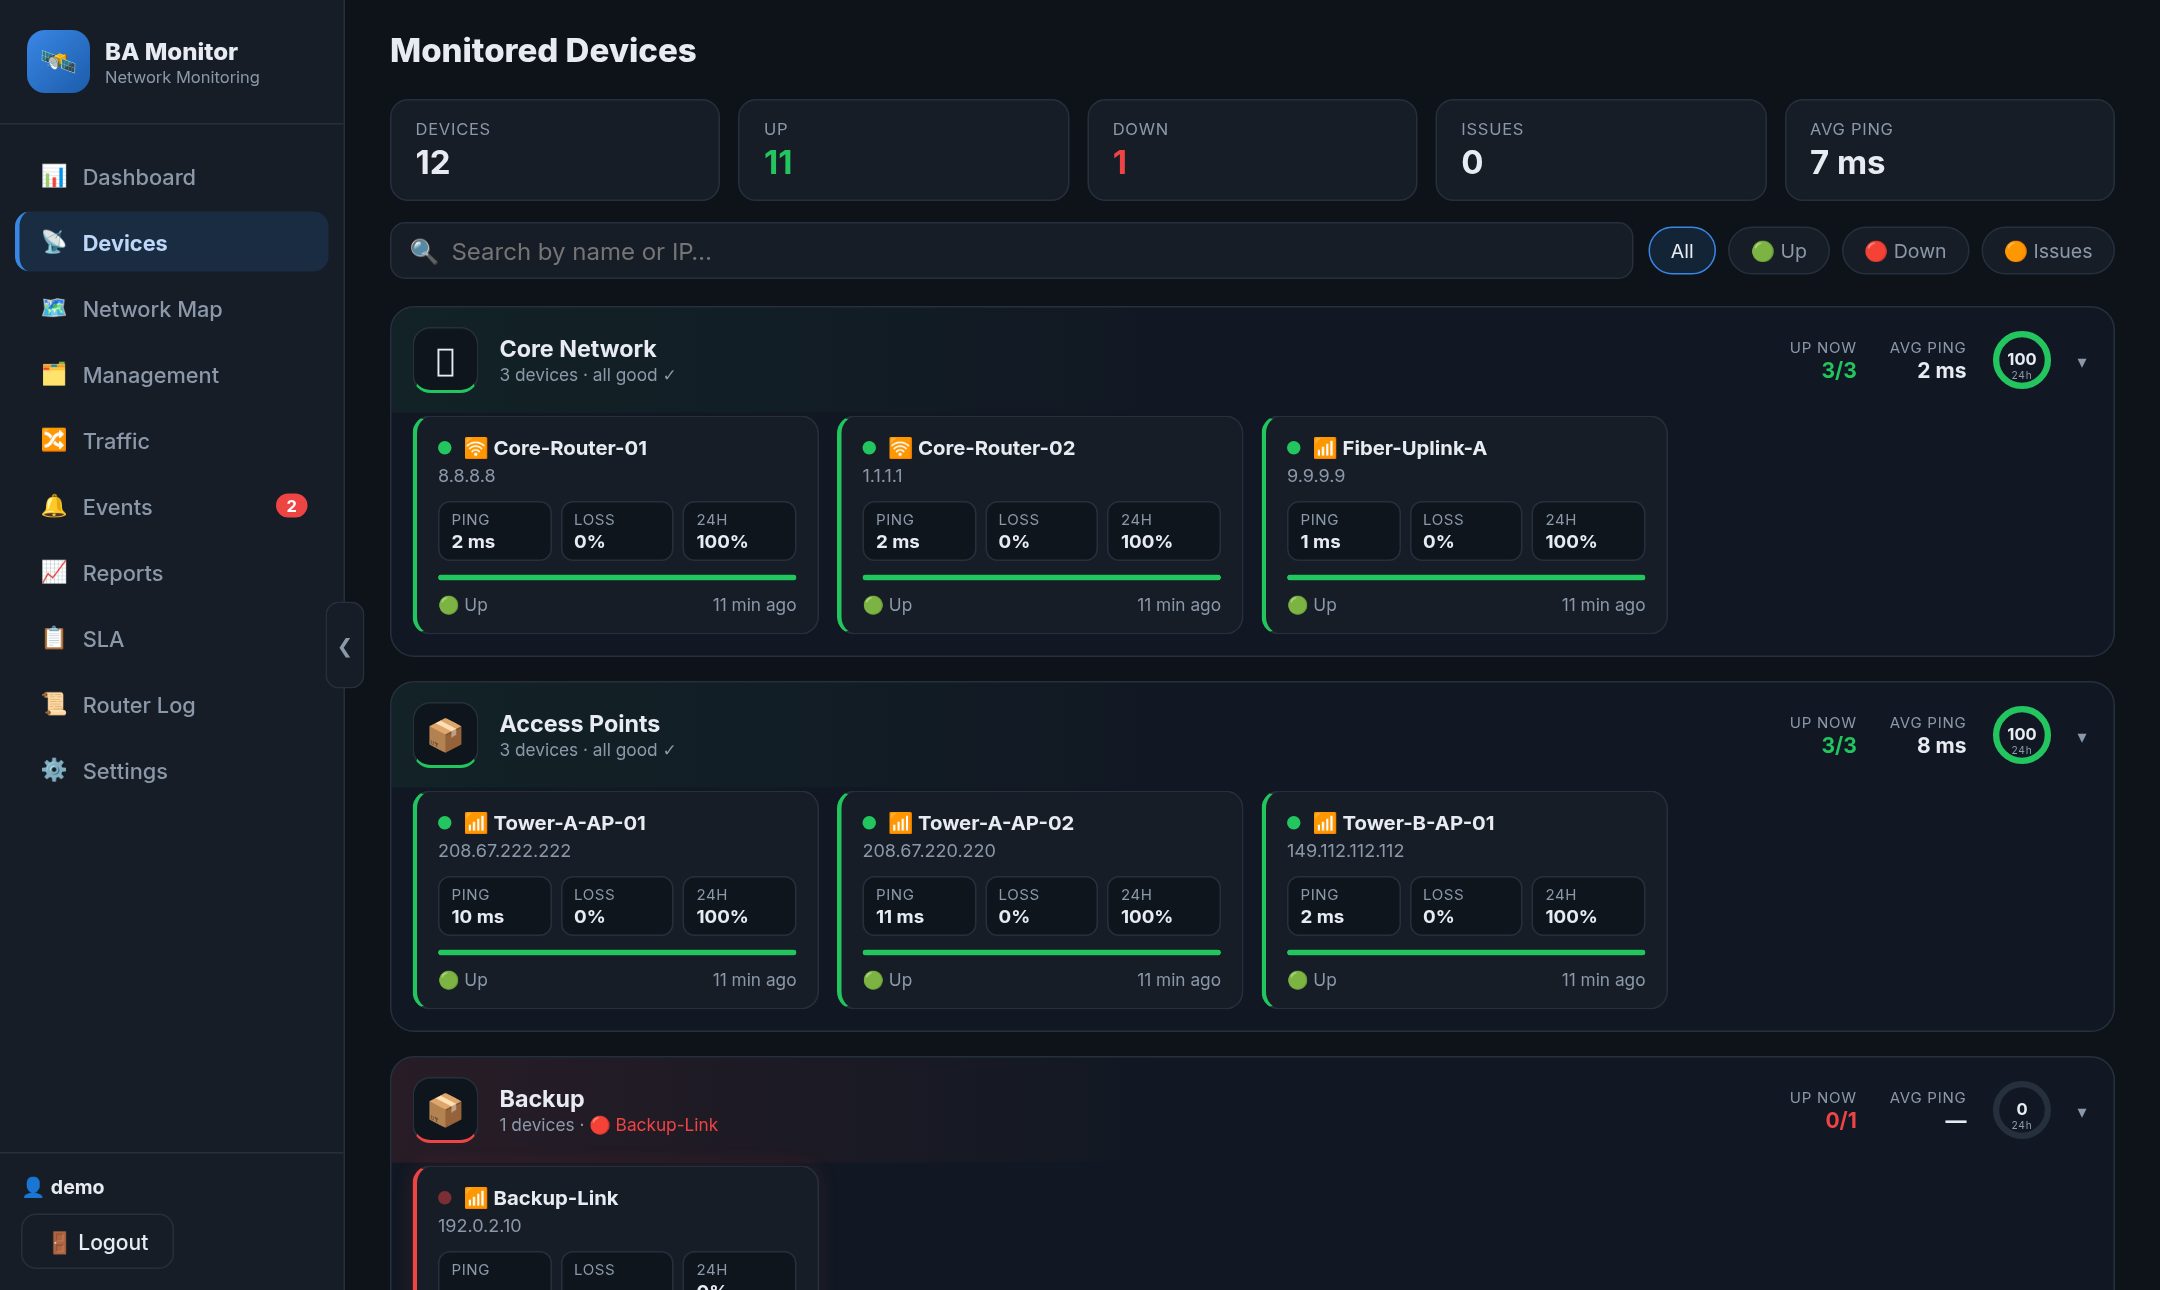The width and height of the screenshot is (2160, 1290).
Task: Collapse the sidebar with the chevron handle
Action: [x=345, y=646]
